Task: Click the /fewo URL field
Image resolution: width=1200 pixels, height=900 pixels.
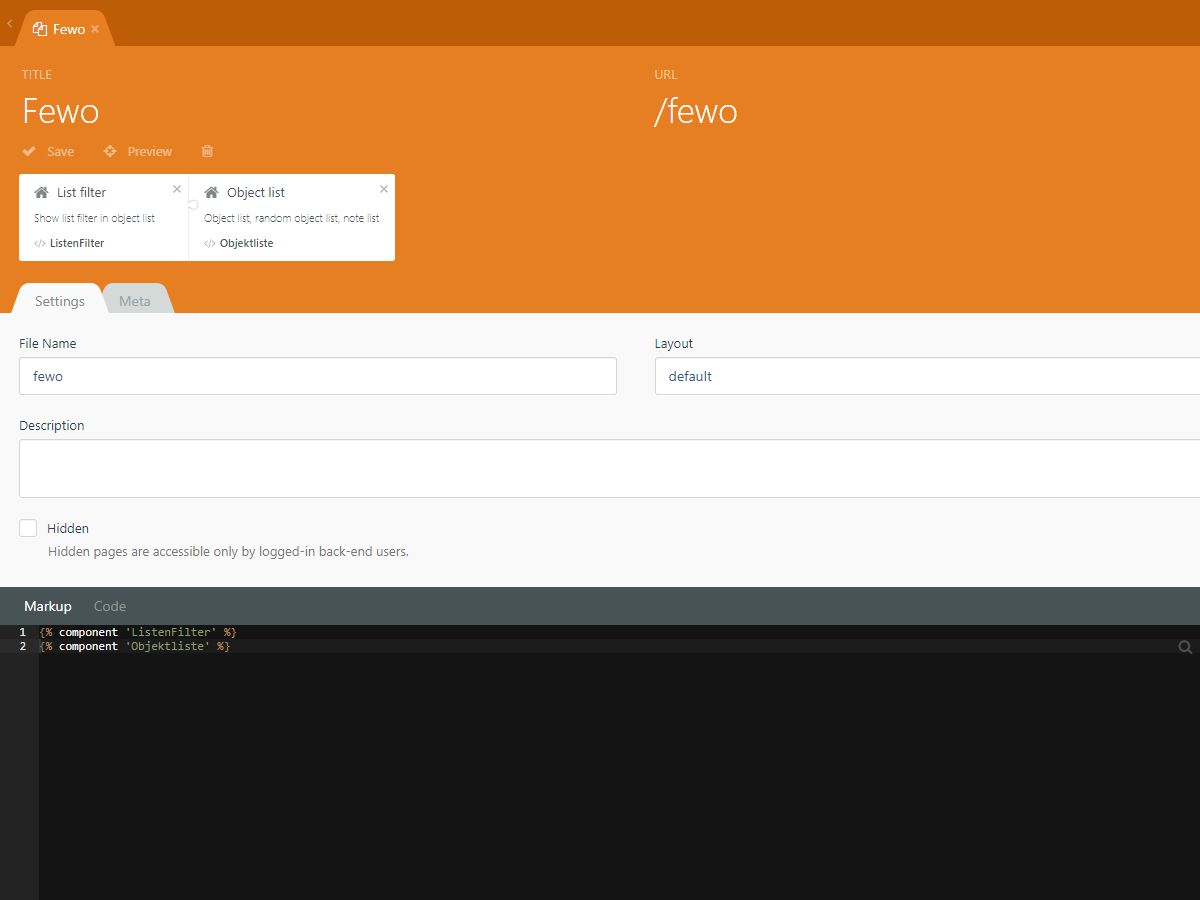Action: coord(696,110)
